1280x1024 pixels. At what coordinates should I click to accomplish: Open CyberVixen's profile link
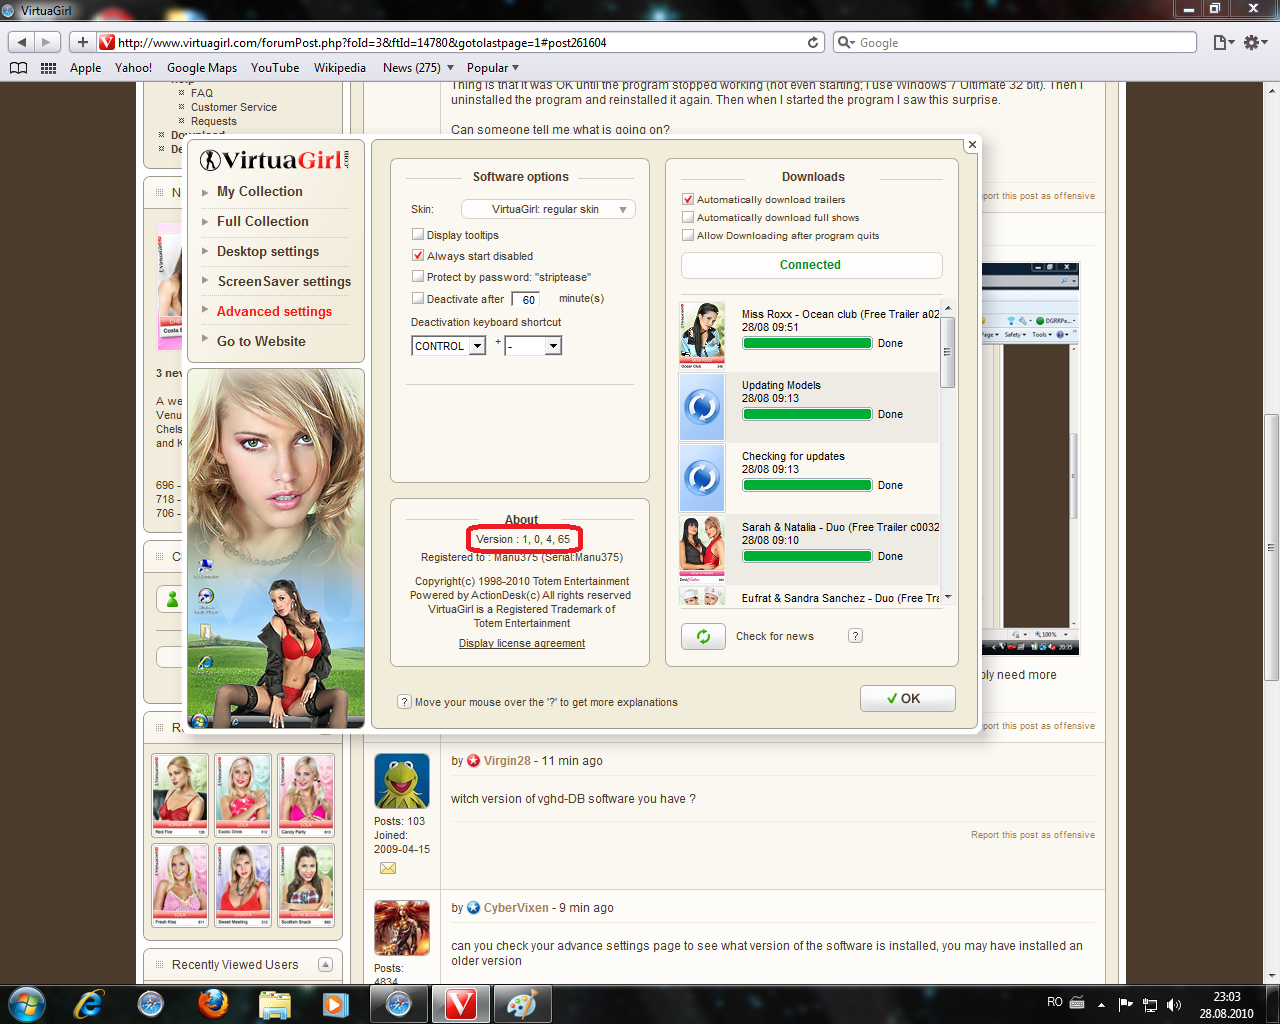[x=516, y=908]
